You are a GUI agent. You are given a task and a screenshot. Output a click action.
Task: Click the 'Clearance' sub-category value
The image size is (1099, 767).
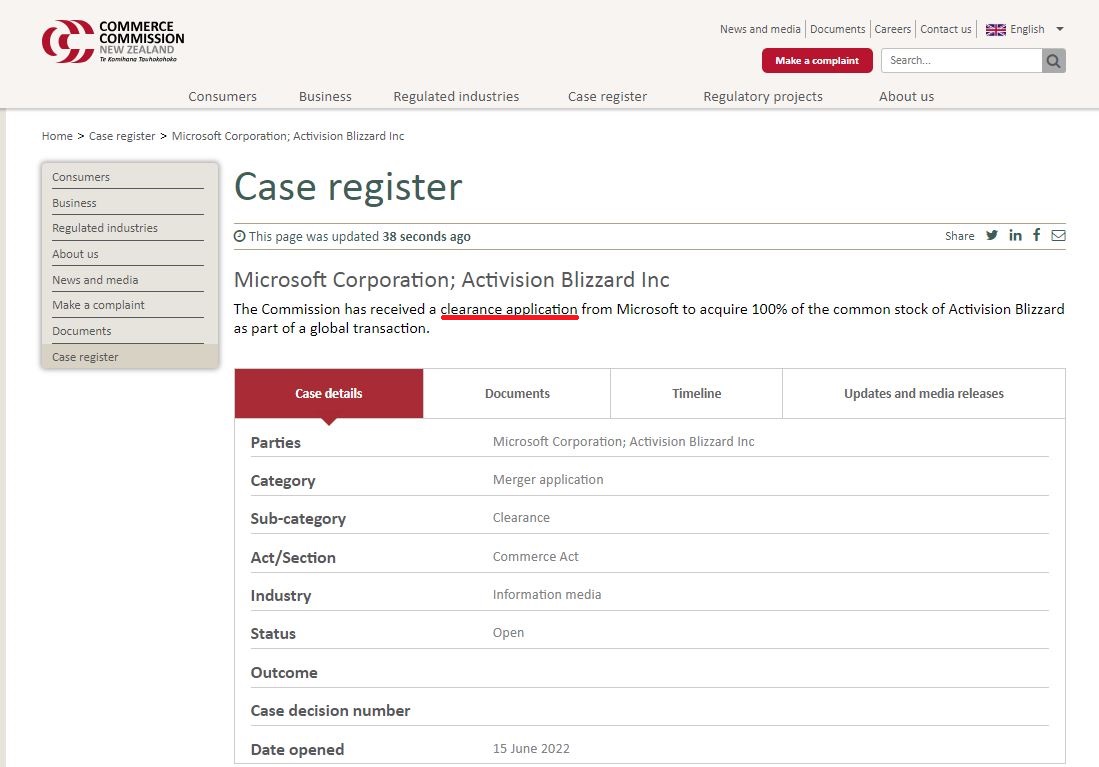(x=521, y=517)
